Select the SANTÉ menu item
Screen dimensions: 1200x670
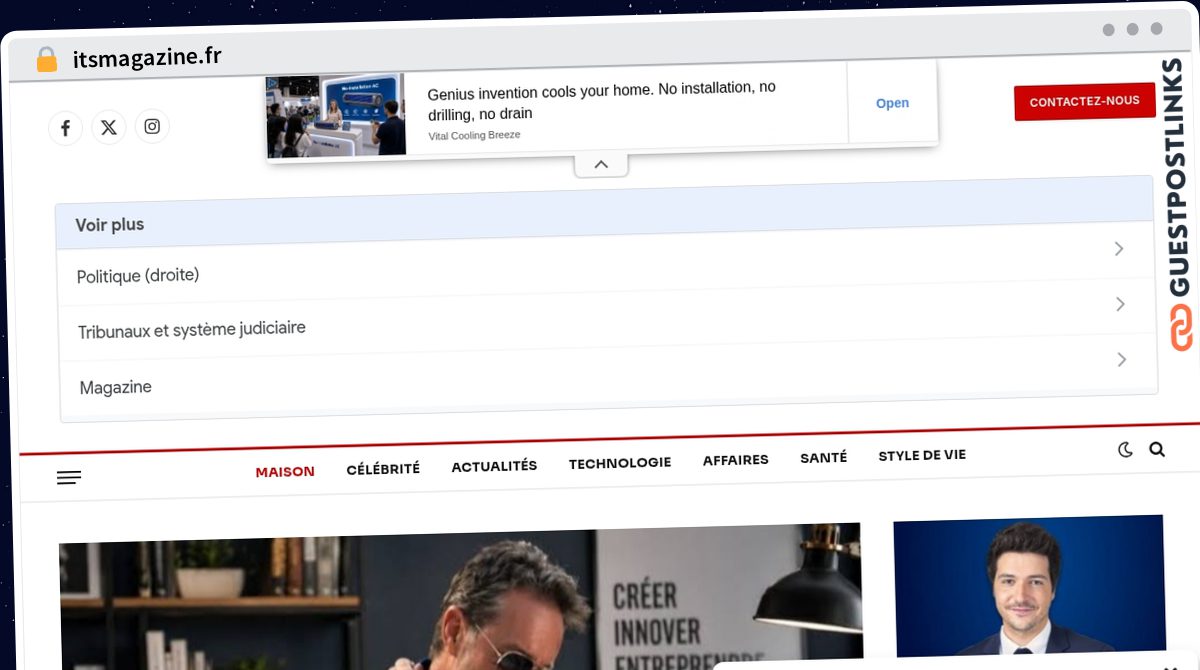823,457
